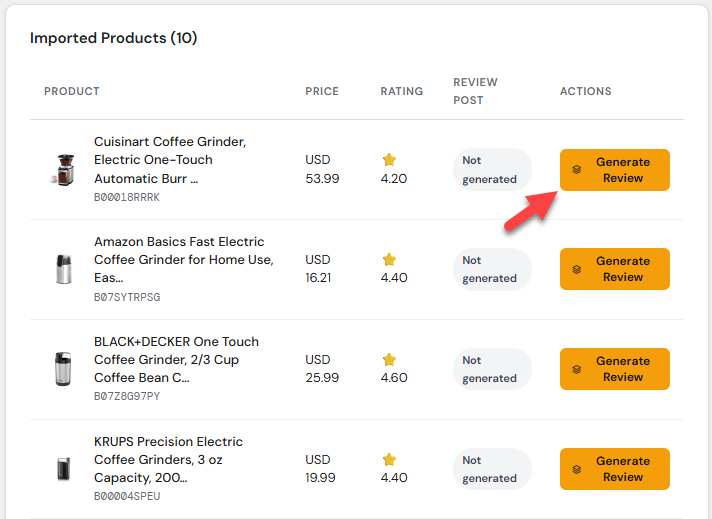
Task: Click star icon above the 4.60 rating
Action: (389, 359)
